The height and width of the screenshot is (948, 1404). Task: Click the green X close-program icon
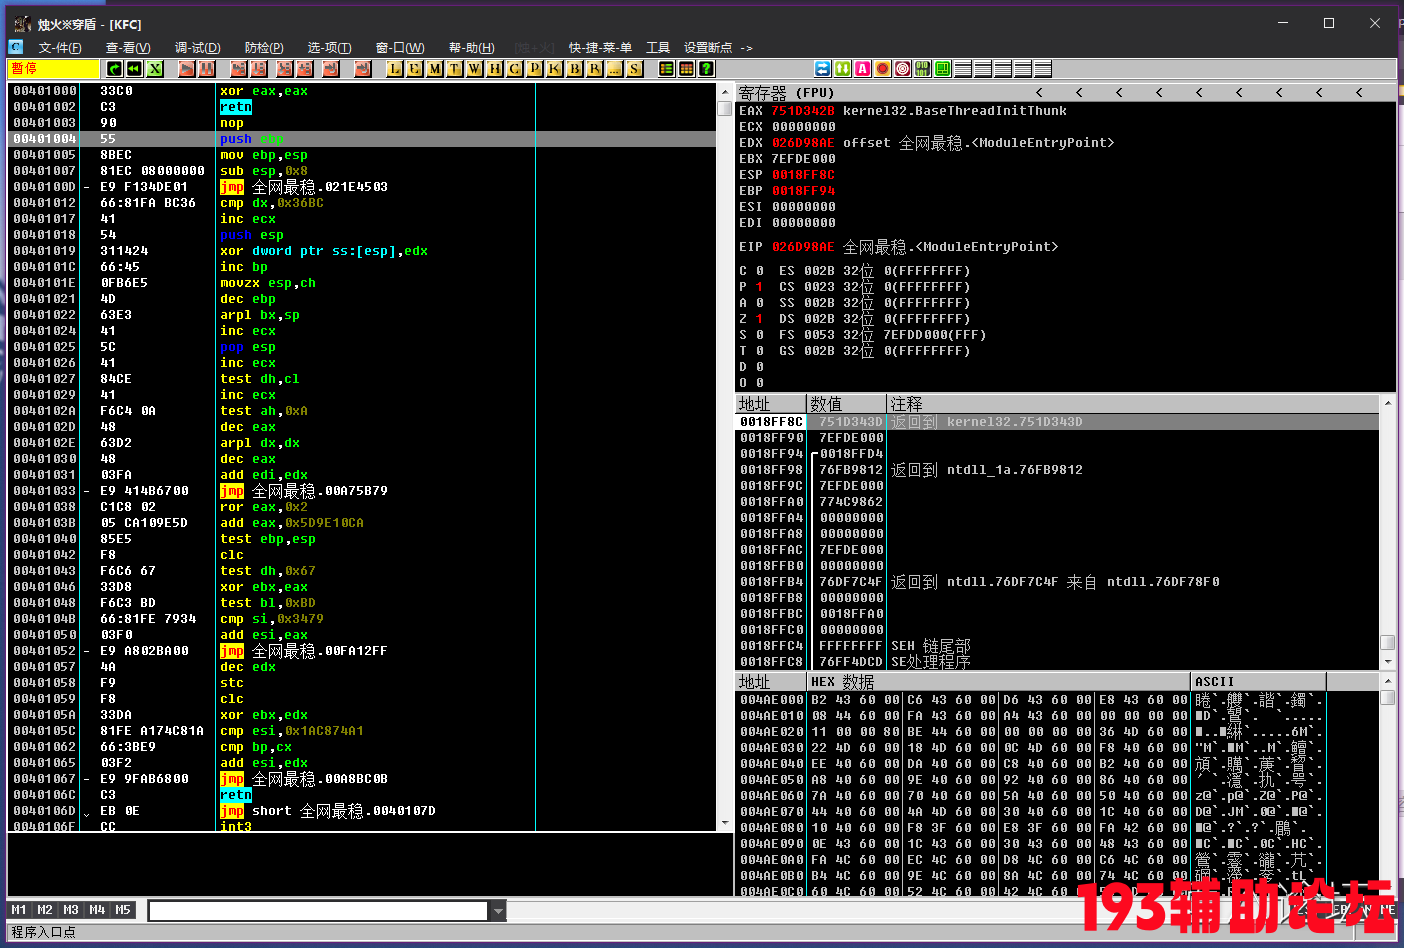155,69
